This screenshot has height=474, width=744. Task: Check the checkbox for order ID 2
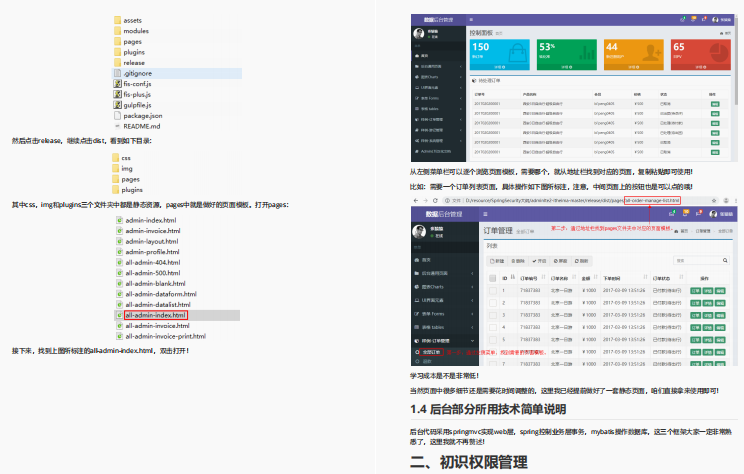point(493,303)
